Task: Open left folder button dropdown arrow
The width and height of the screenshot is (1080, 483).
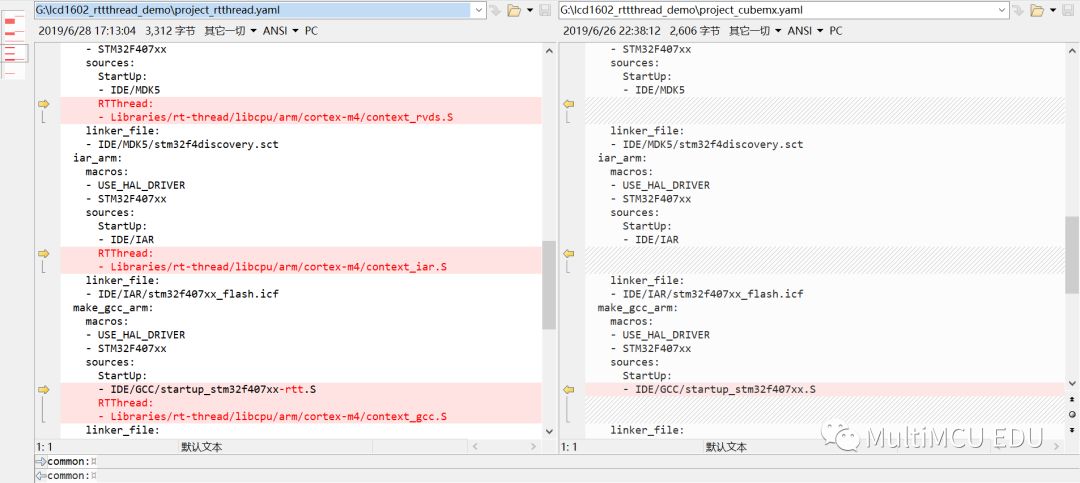Action: point(530,10)
